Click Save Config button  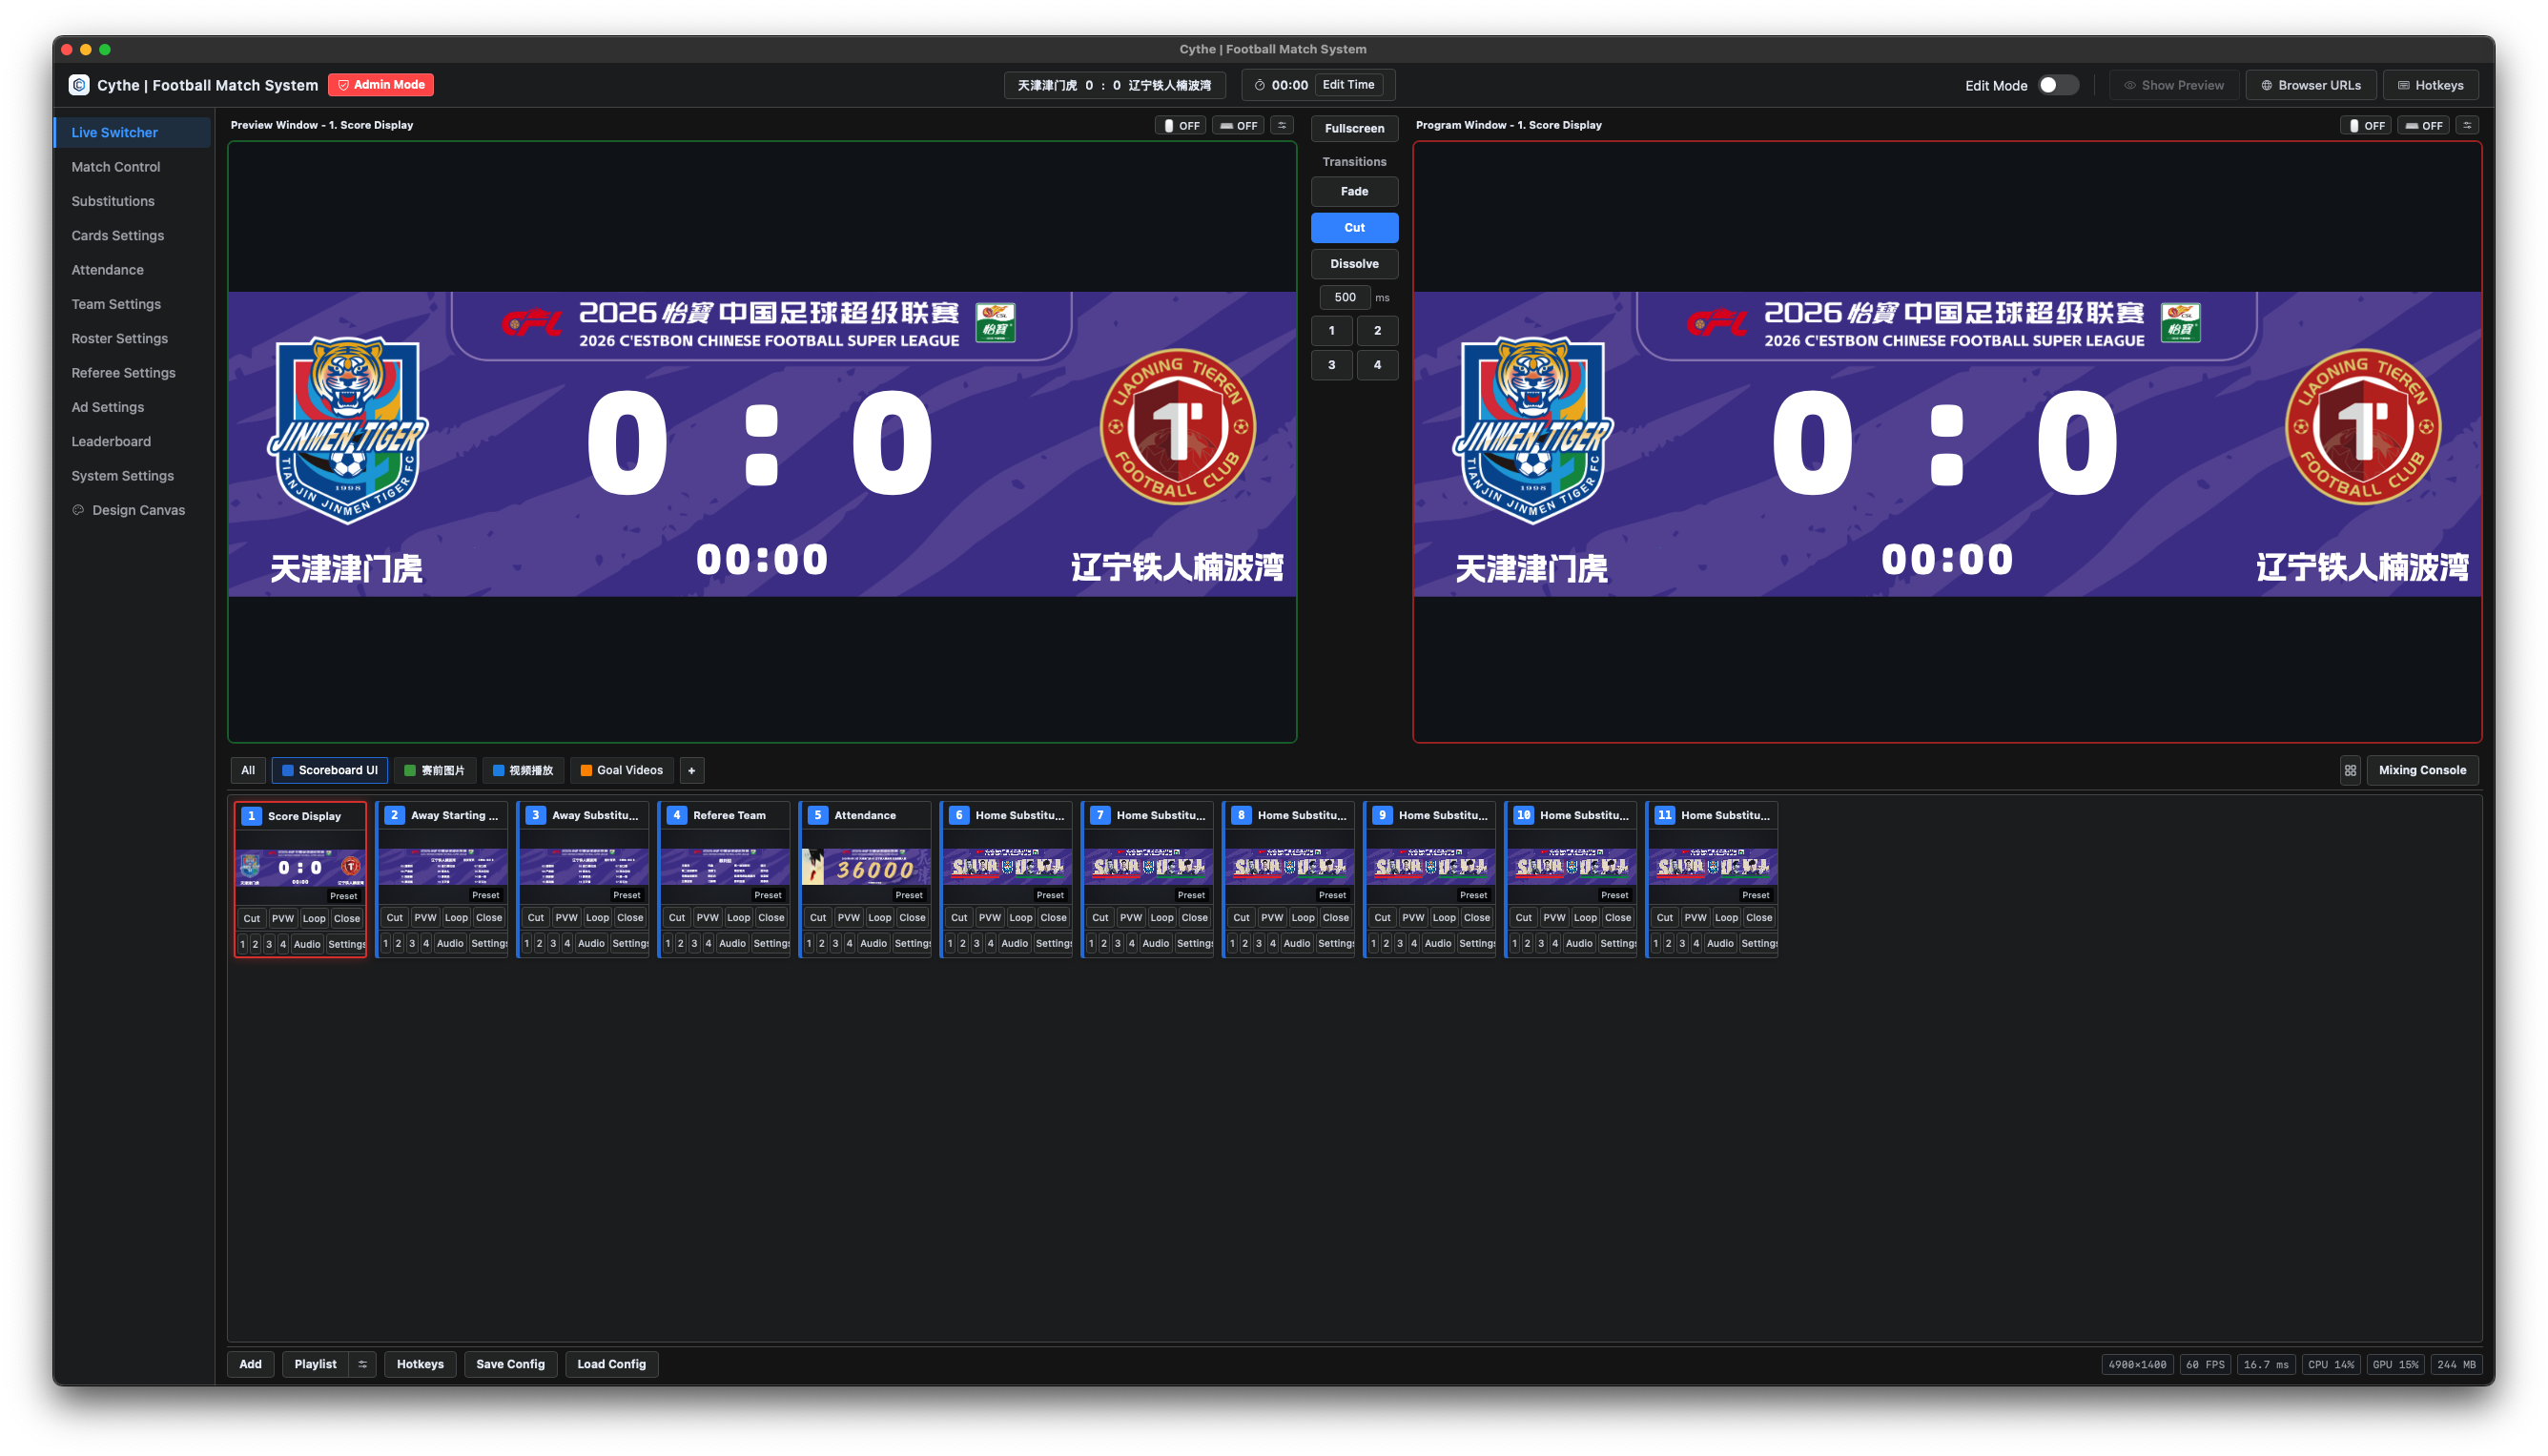510,1364
